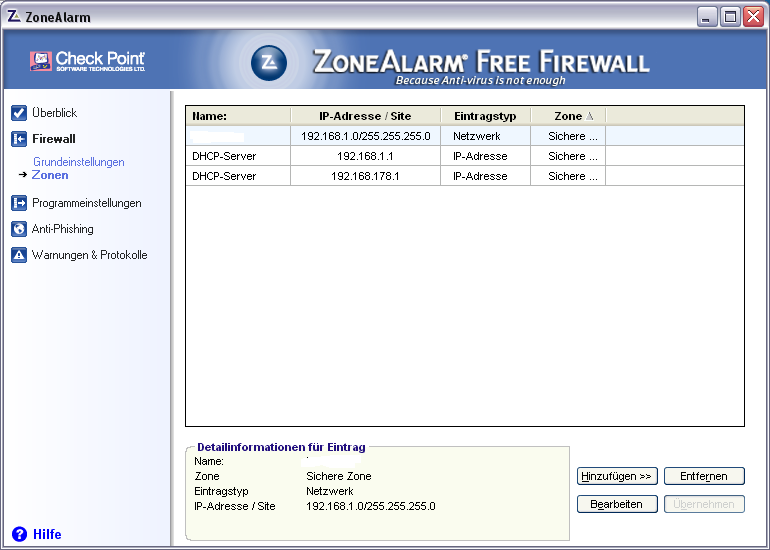Select the DHCP-Server row with 192.168.178.1
770x550 pixels.
465,176
